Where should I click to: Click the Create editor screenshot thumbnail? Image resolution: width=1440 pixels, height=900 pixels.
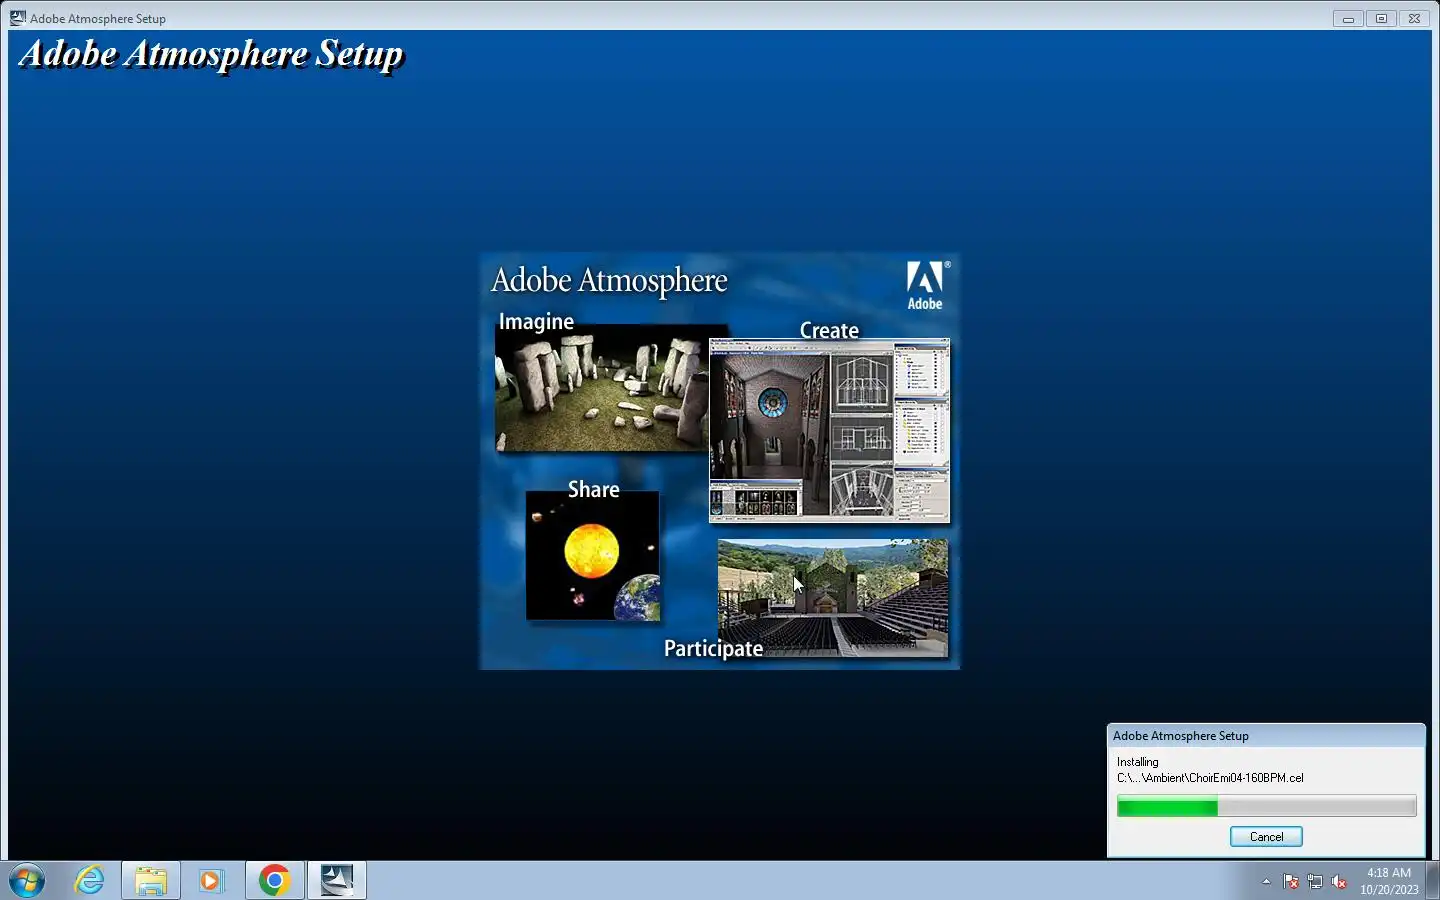tap(830, 431)
